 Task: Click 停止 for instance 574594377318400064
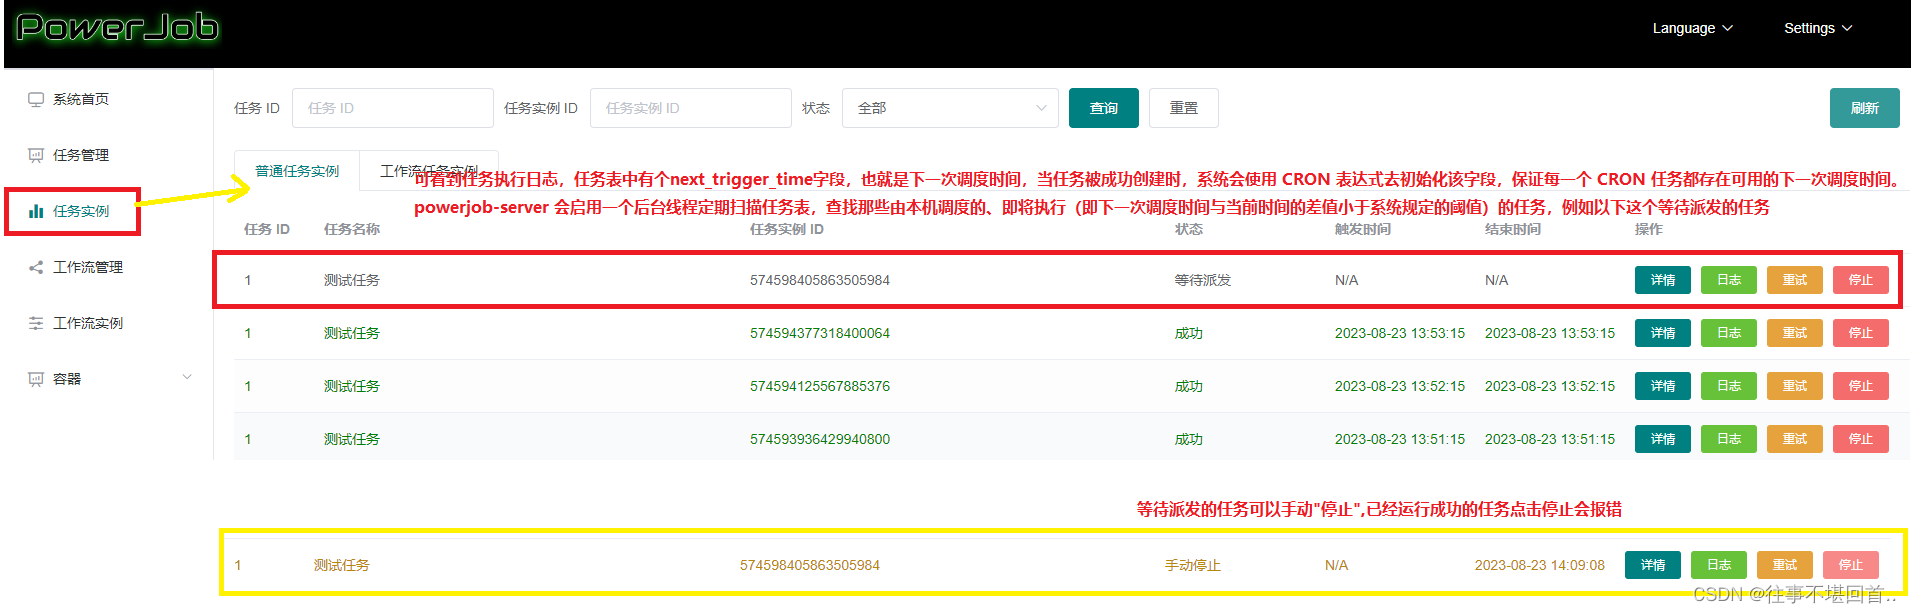pyautogui.click(x=1861, y=333)
